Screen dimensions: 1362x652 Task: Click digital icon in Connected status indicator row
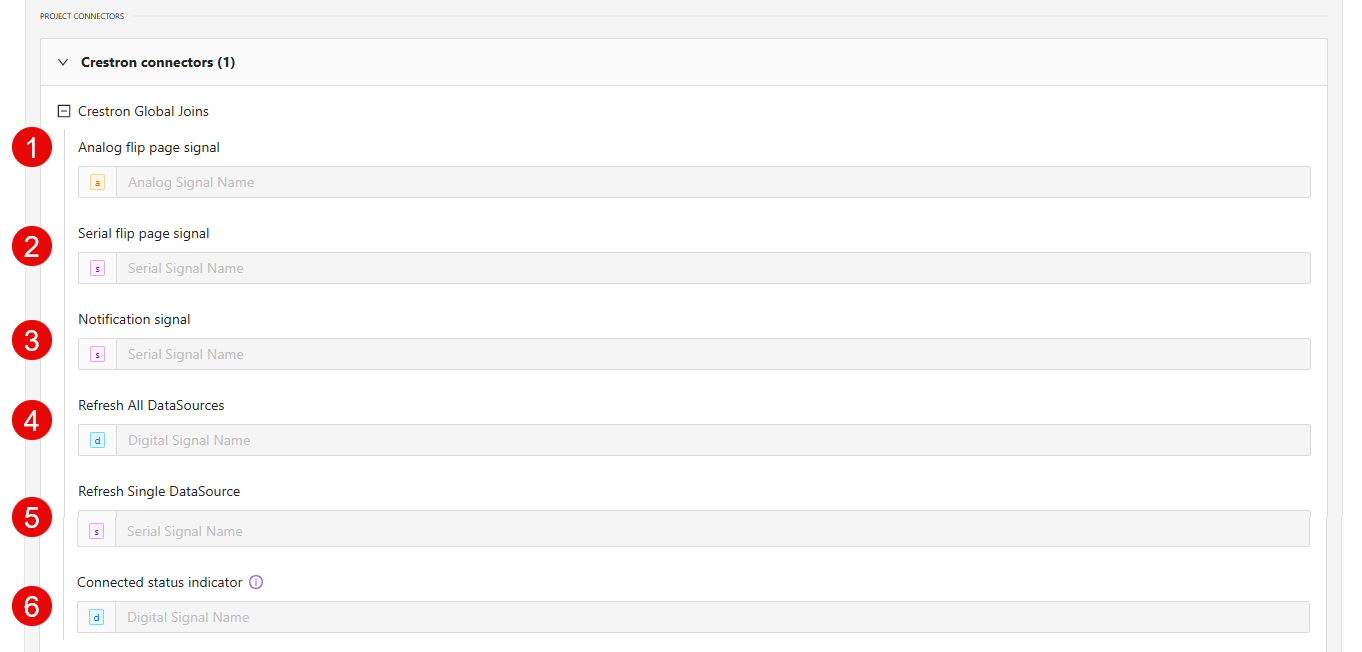[x=97, y=617]
